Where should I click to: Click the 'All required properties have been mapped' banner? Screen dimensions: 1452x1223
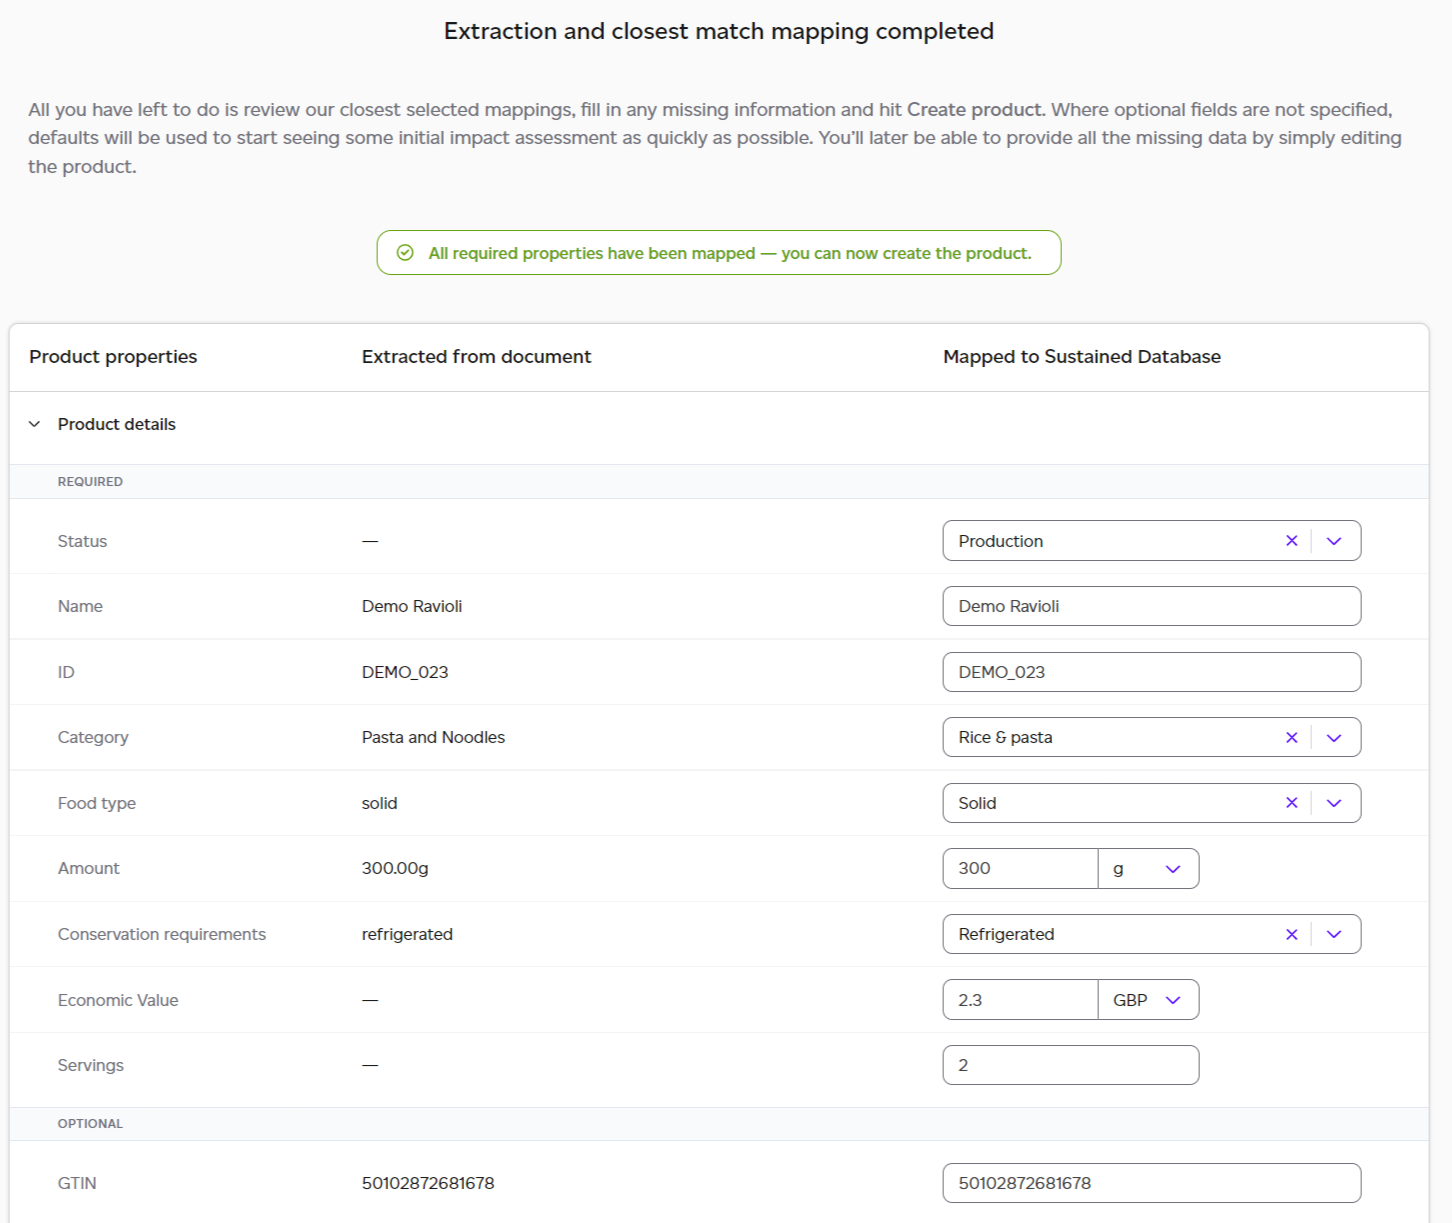[x=719, y=253]
